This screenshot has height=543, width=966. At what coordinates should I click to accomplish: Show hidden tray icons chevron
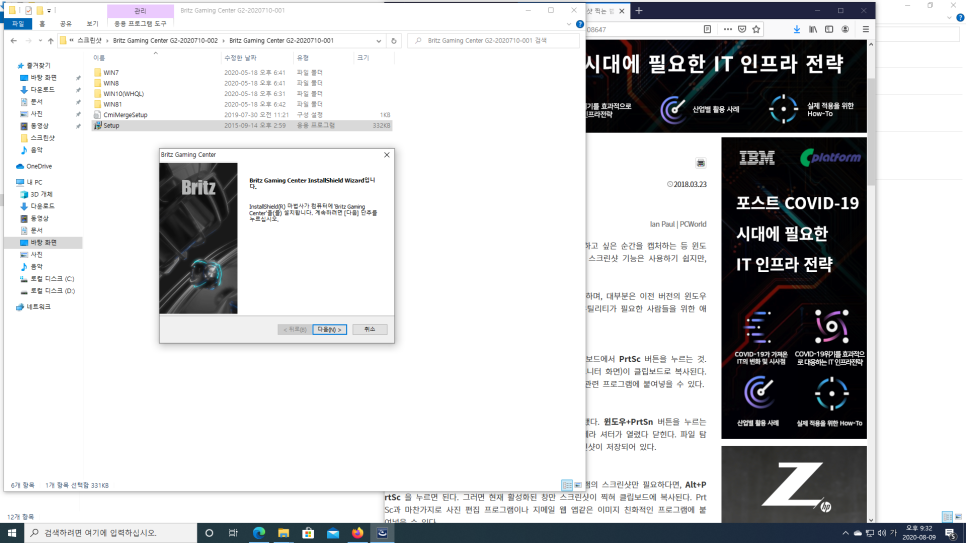pos(845,533)
